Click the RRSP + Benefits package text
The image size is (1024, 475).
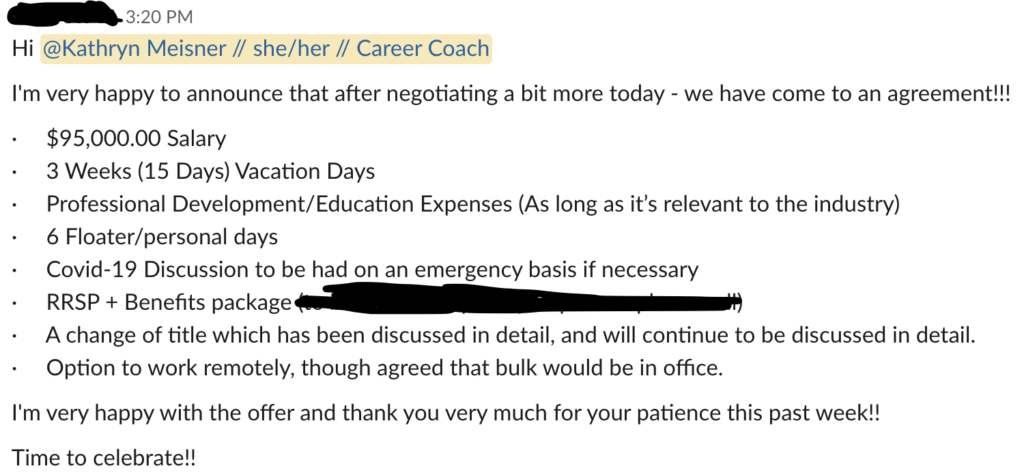pyautogui.click(x=169, y=302)
